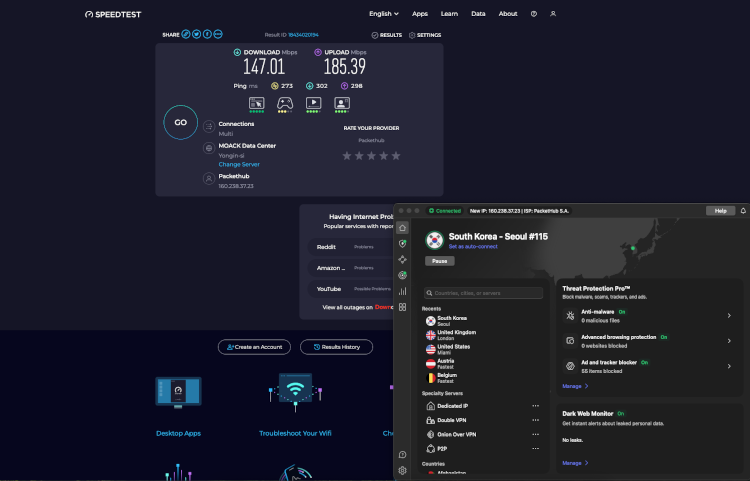Click the MOACK Data Center globe icon
The width and height of the screenshot is (750, 481).
[x=209, y=148]
